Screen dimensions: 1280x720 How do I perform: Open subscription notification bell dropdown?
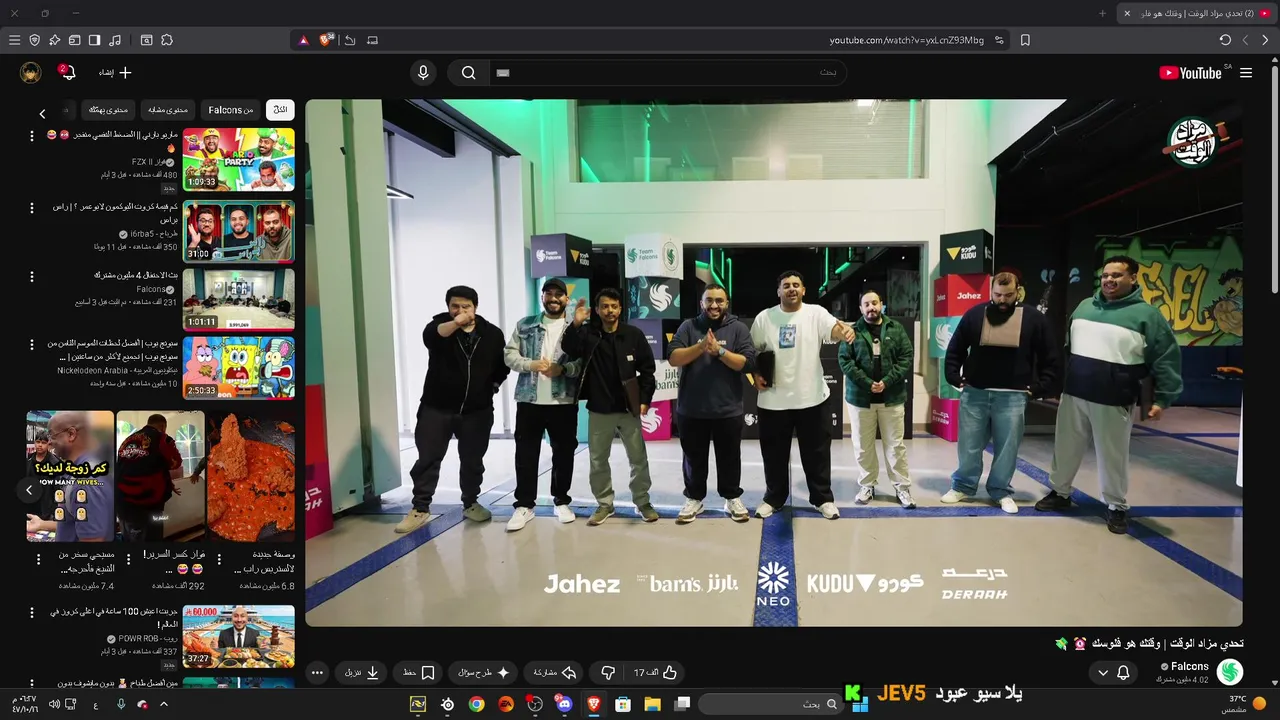pyautogui.click(x=1113, y=673)
